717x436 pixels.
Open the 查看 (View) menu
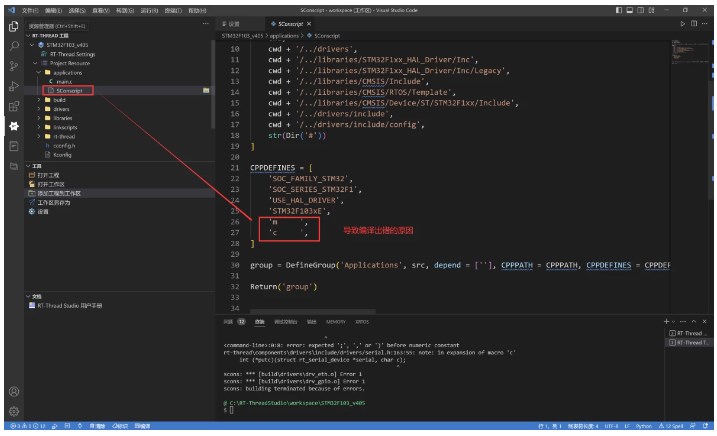101,10
